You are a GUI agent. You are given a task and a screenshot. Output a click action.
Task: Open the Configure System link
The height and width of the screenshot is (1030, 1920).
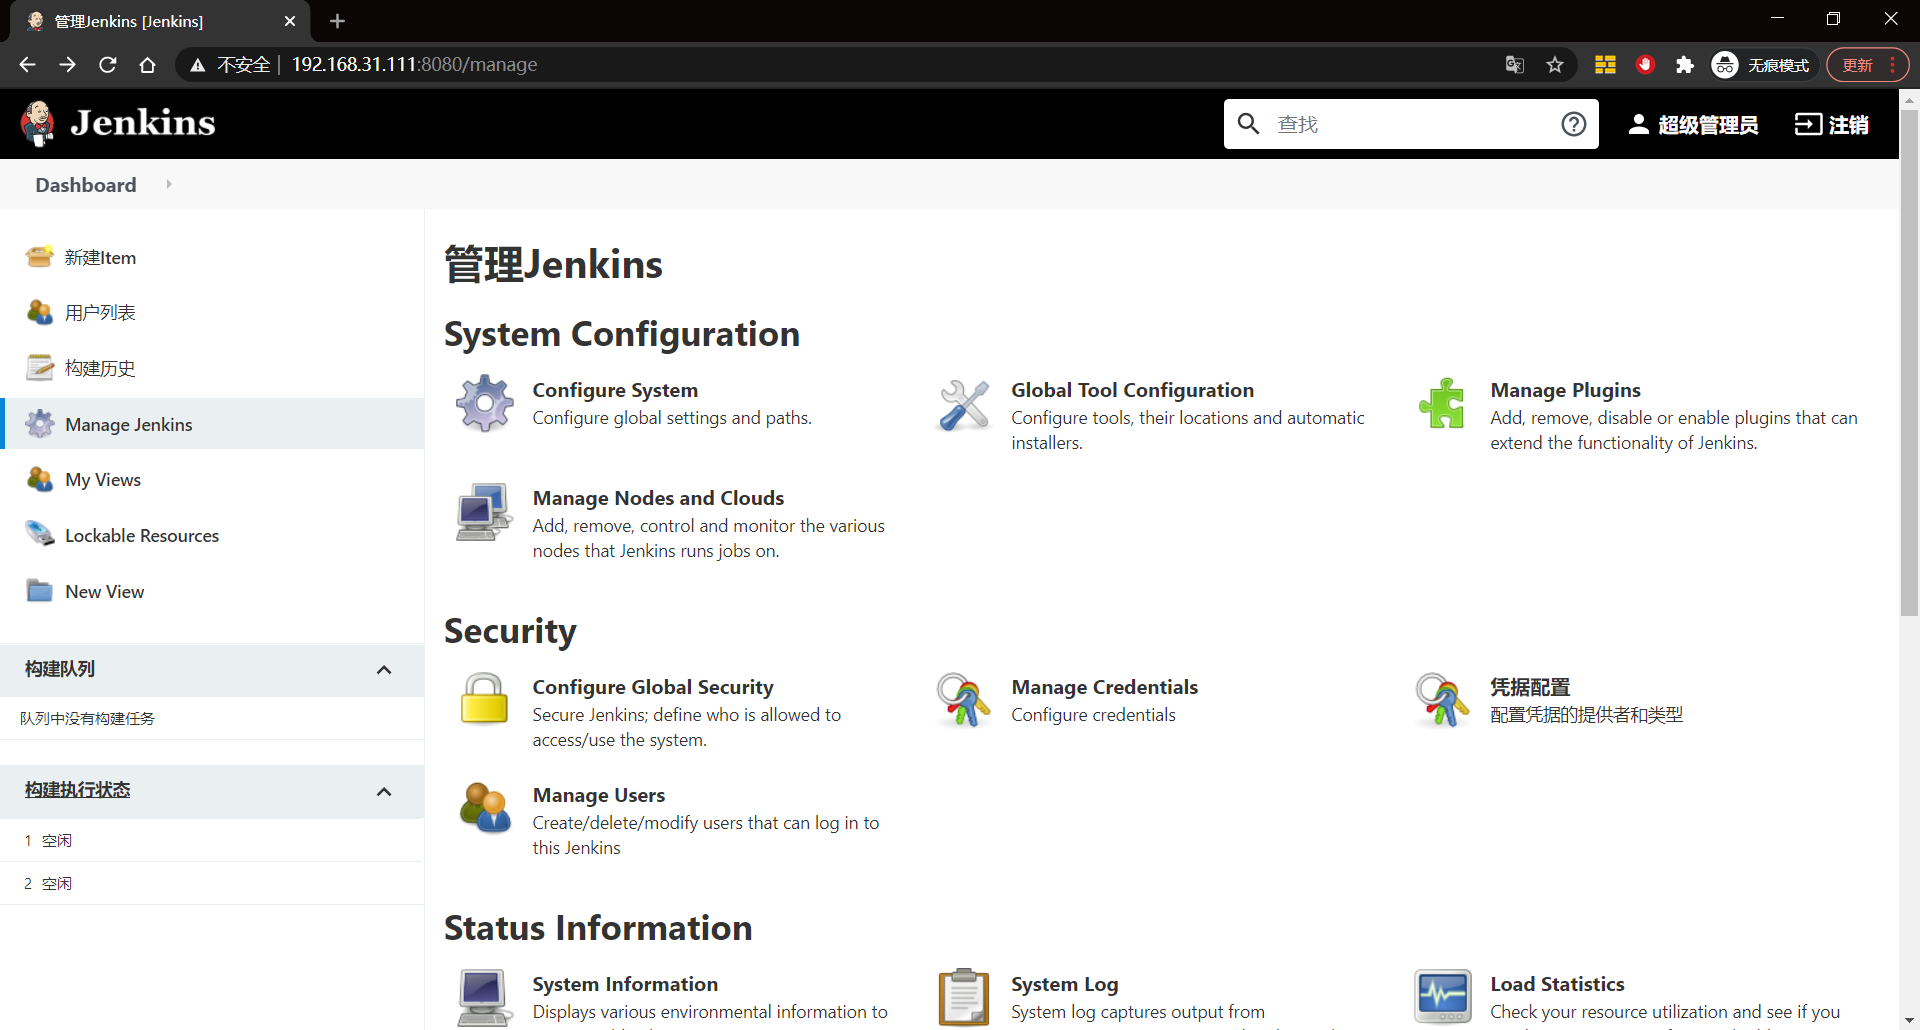click(x=615, y=390)
